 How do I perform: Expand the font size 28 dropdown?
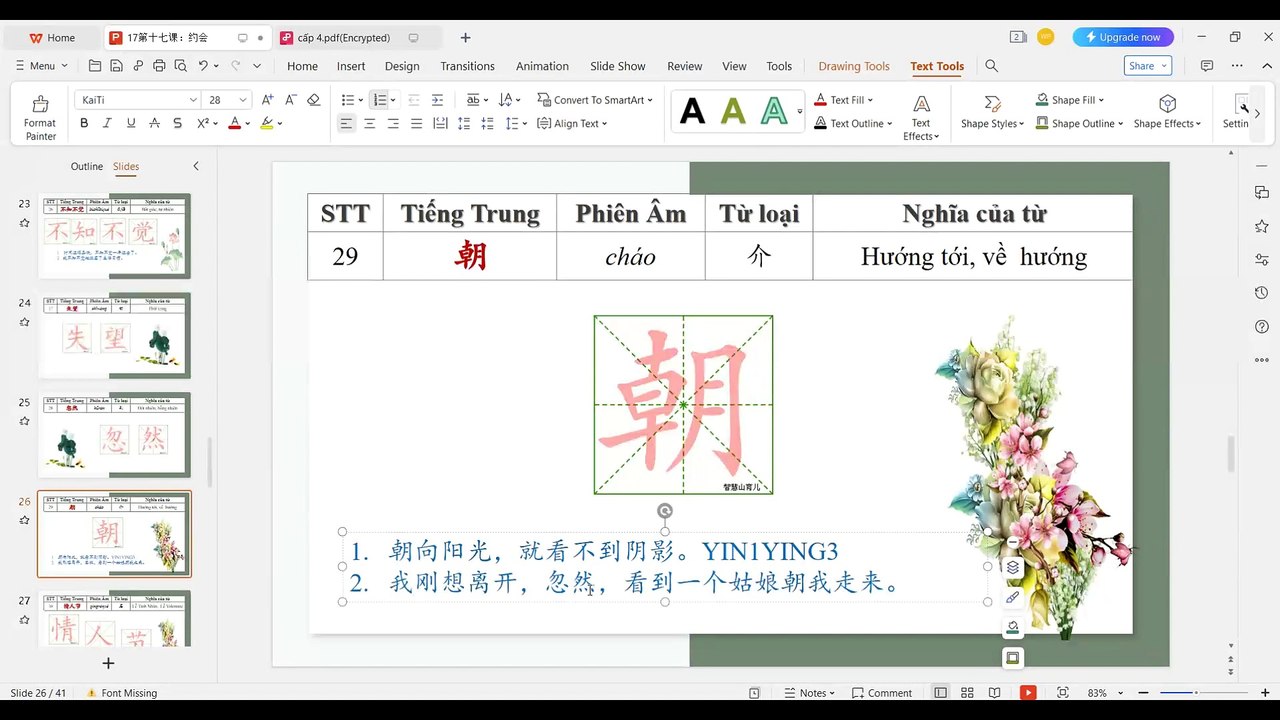coord(242,100)
